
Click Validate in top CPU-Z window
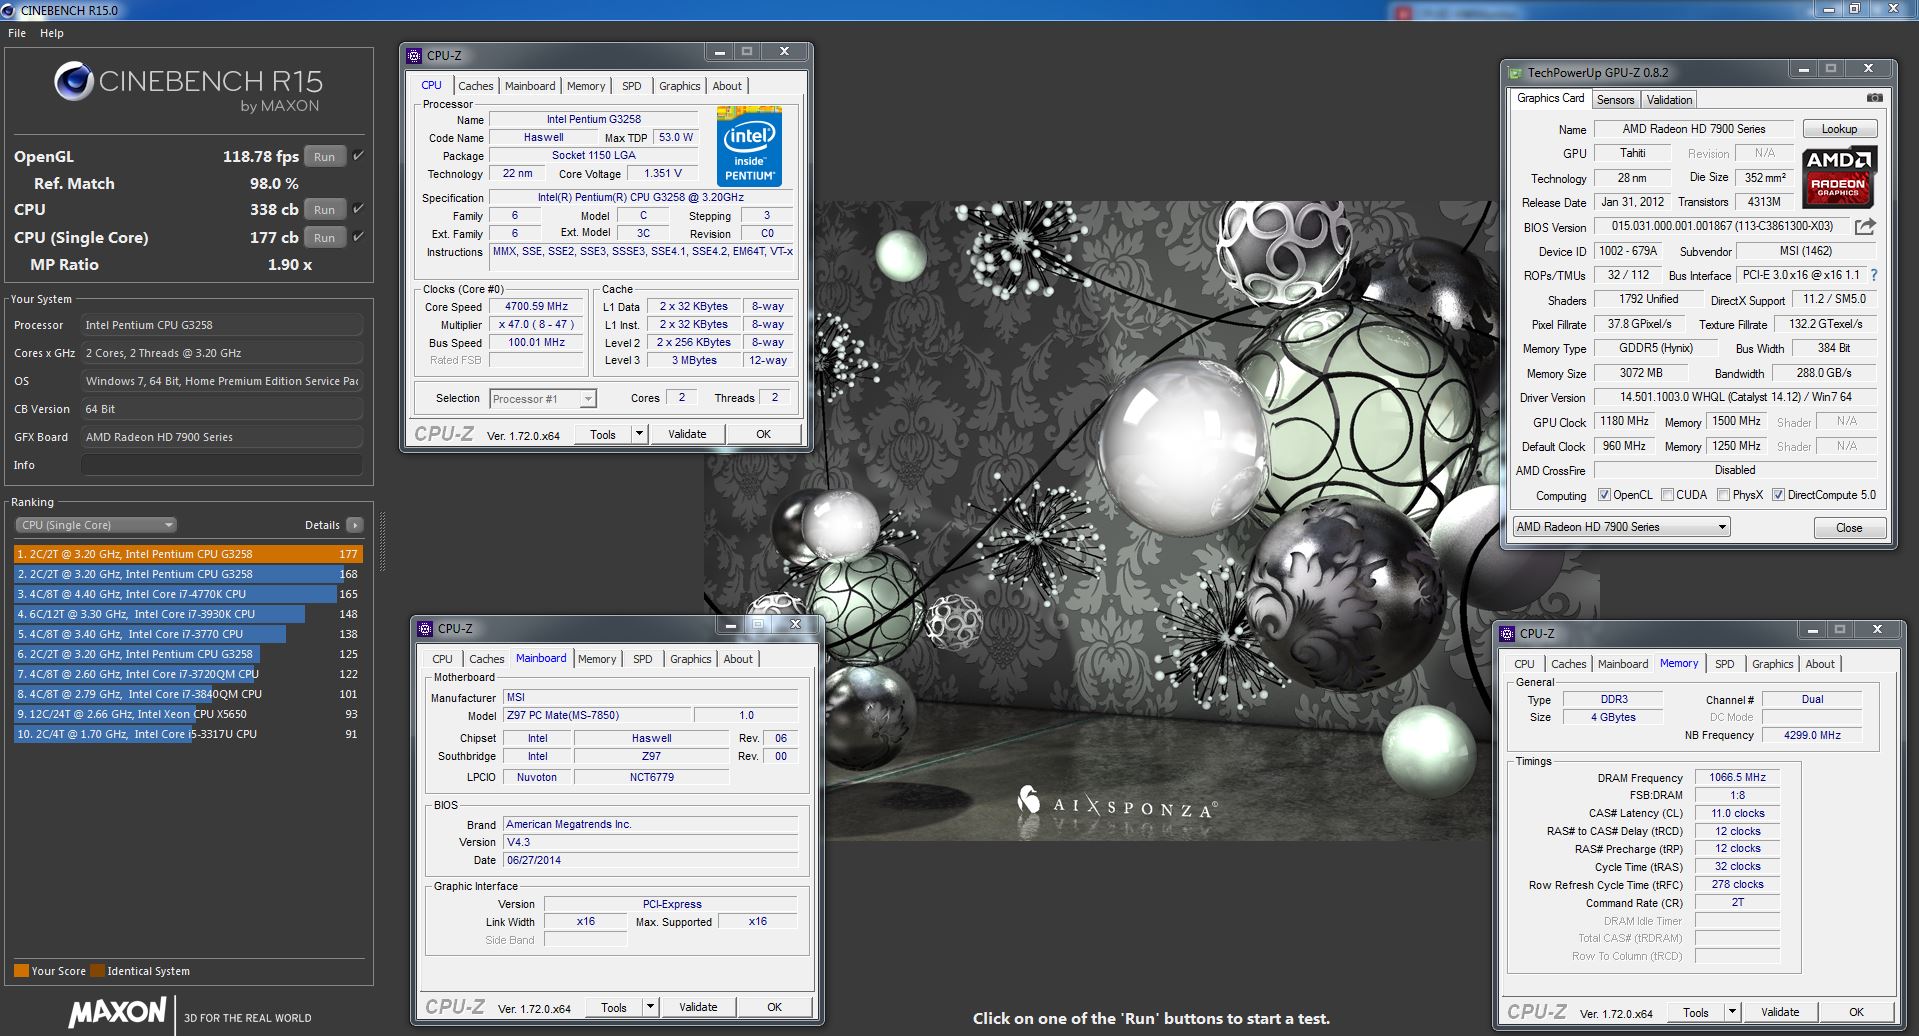click(x=687, y=434)
